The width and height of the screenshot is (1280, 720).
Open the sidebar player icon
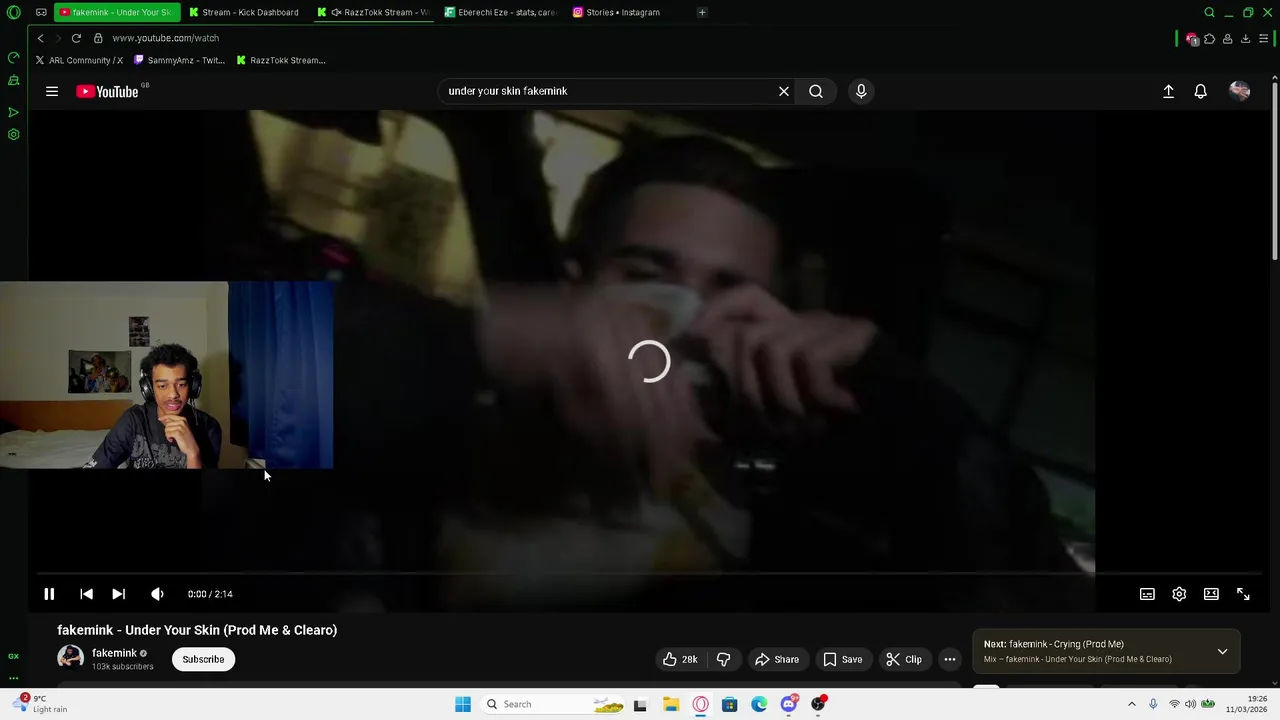pyautogui.click(x=13, y=112)
